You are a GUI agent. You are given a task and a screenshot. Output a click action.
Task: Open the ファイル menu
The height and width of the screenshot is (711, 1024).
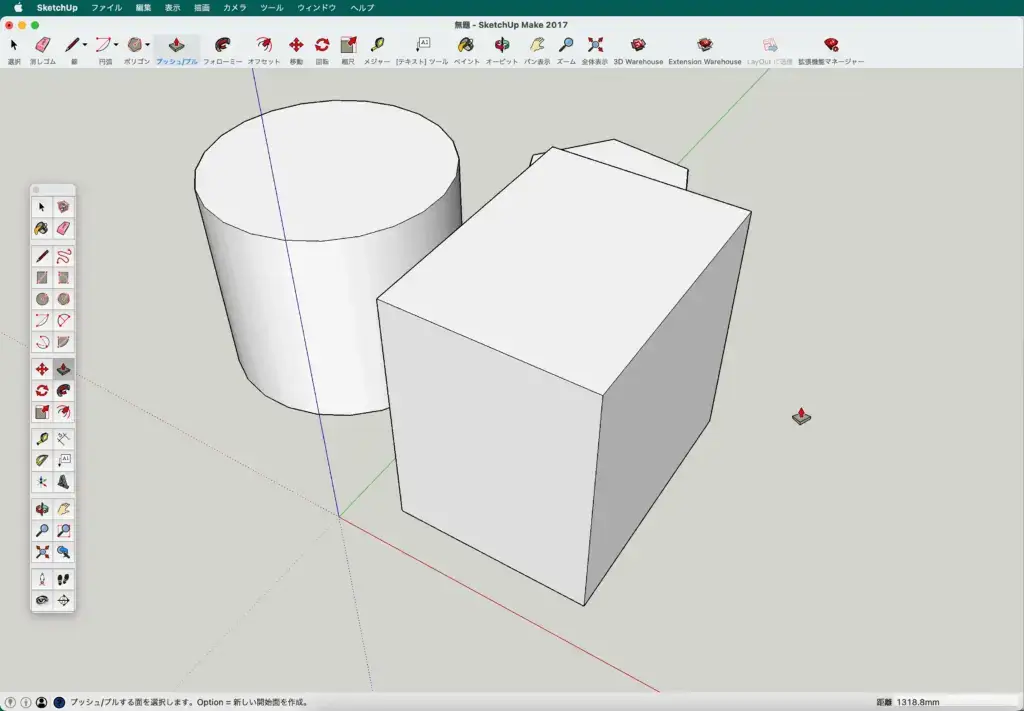click(106, 8)
